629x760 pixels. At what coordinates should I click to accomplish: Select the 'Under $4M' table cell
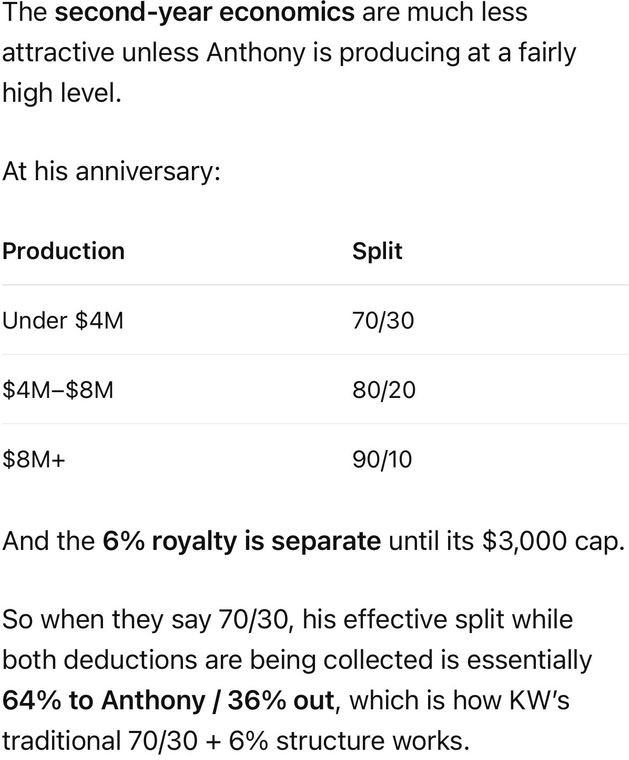click(x=63, y=320)
